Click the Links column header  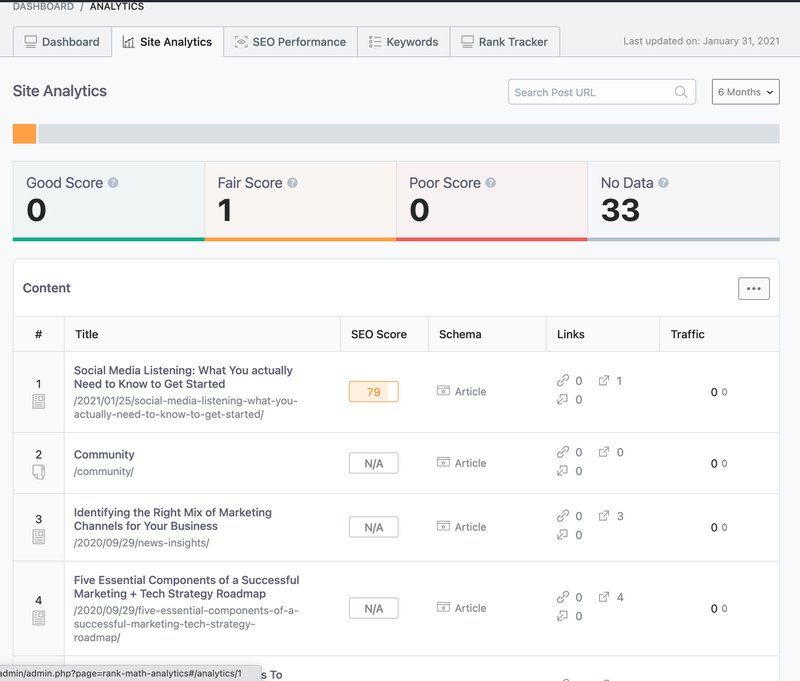[570, 334]
